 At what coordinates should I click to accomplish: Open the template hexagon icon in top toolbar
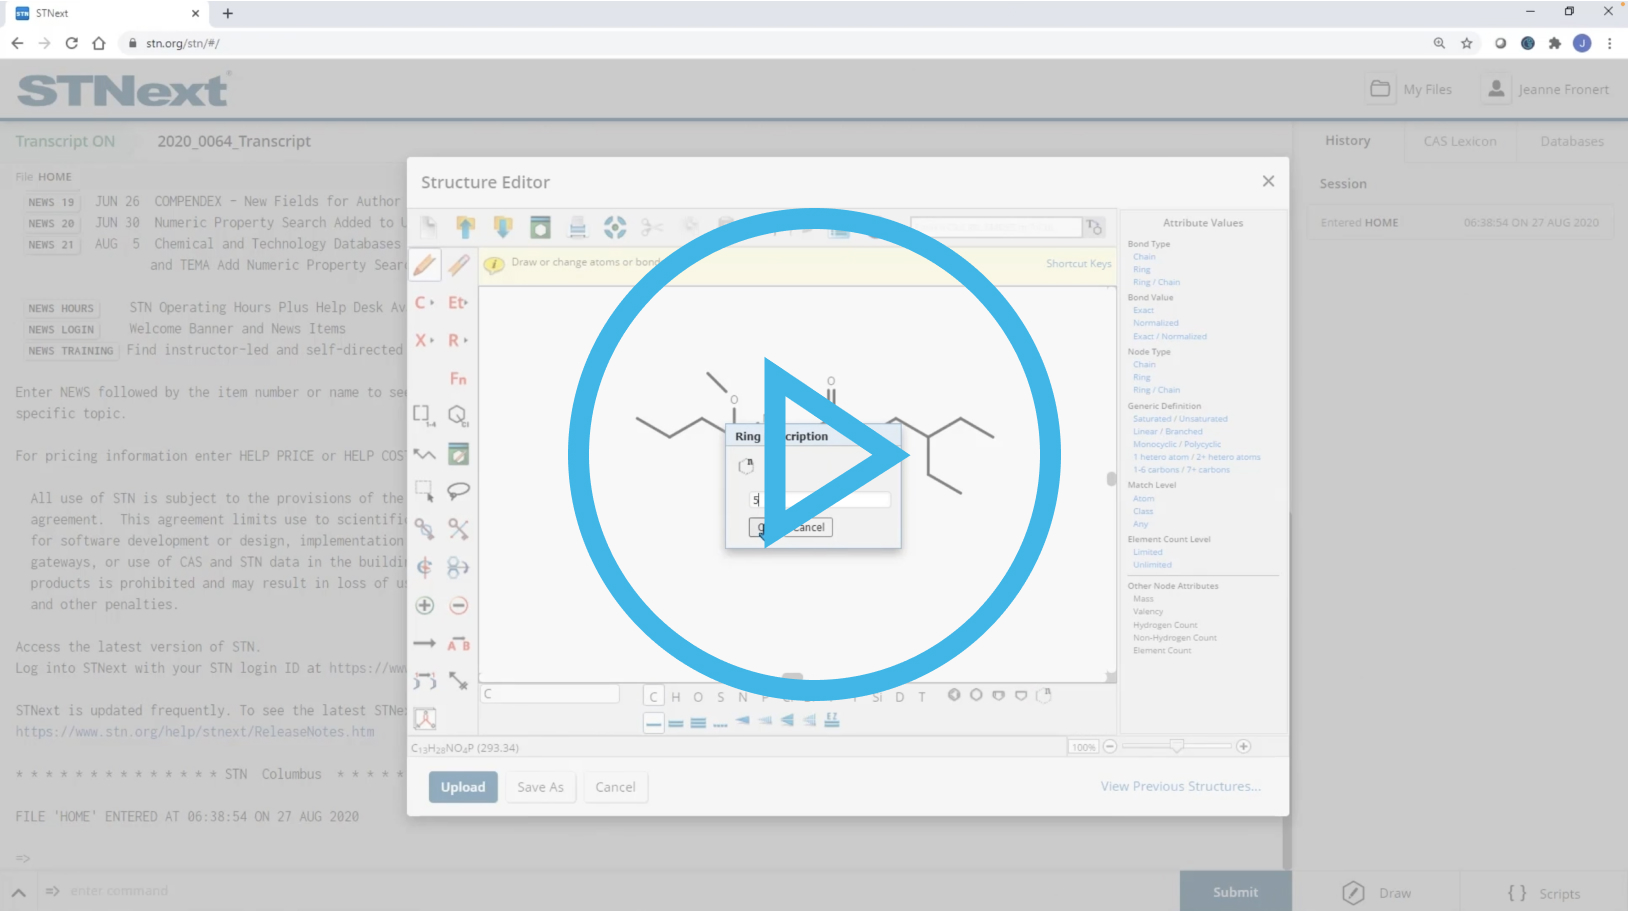pos(540,227)
